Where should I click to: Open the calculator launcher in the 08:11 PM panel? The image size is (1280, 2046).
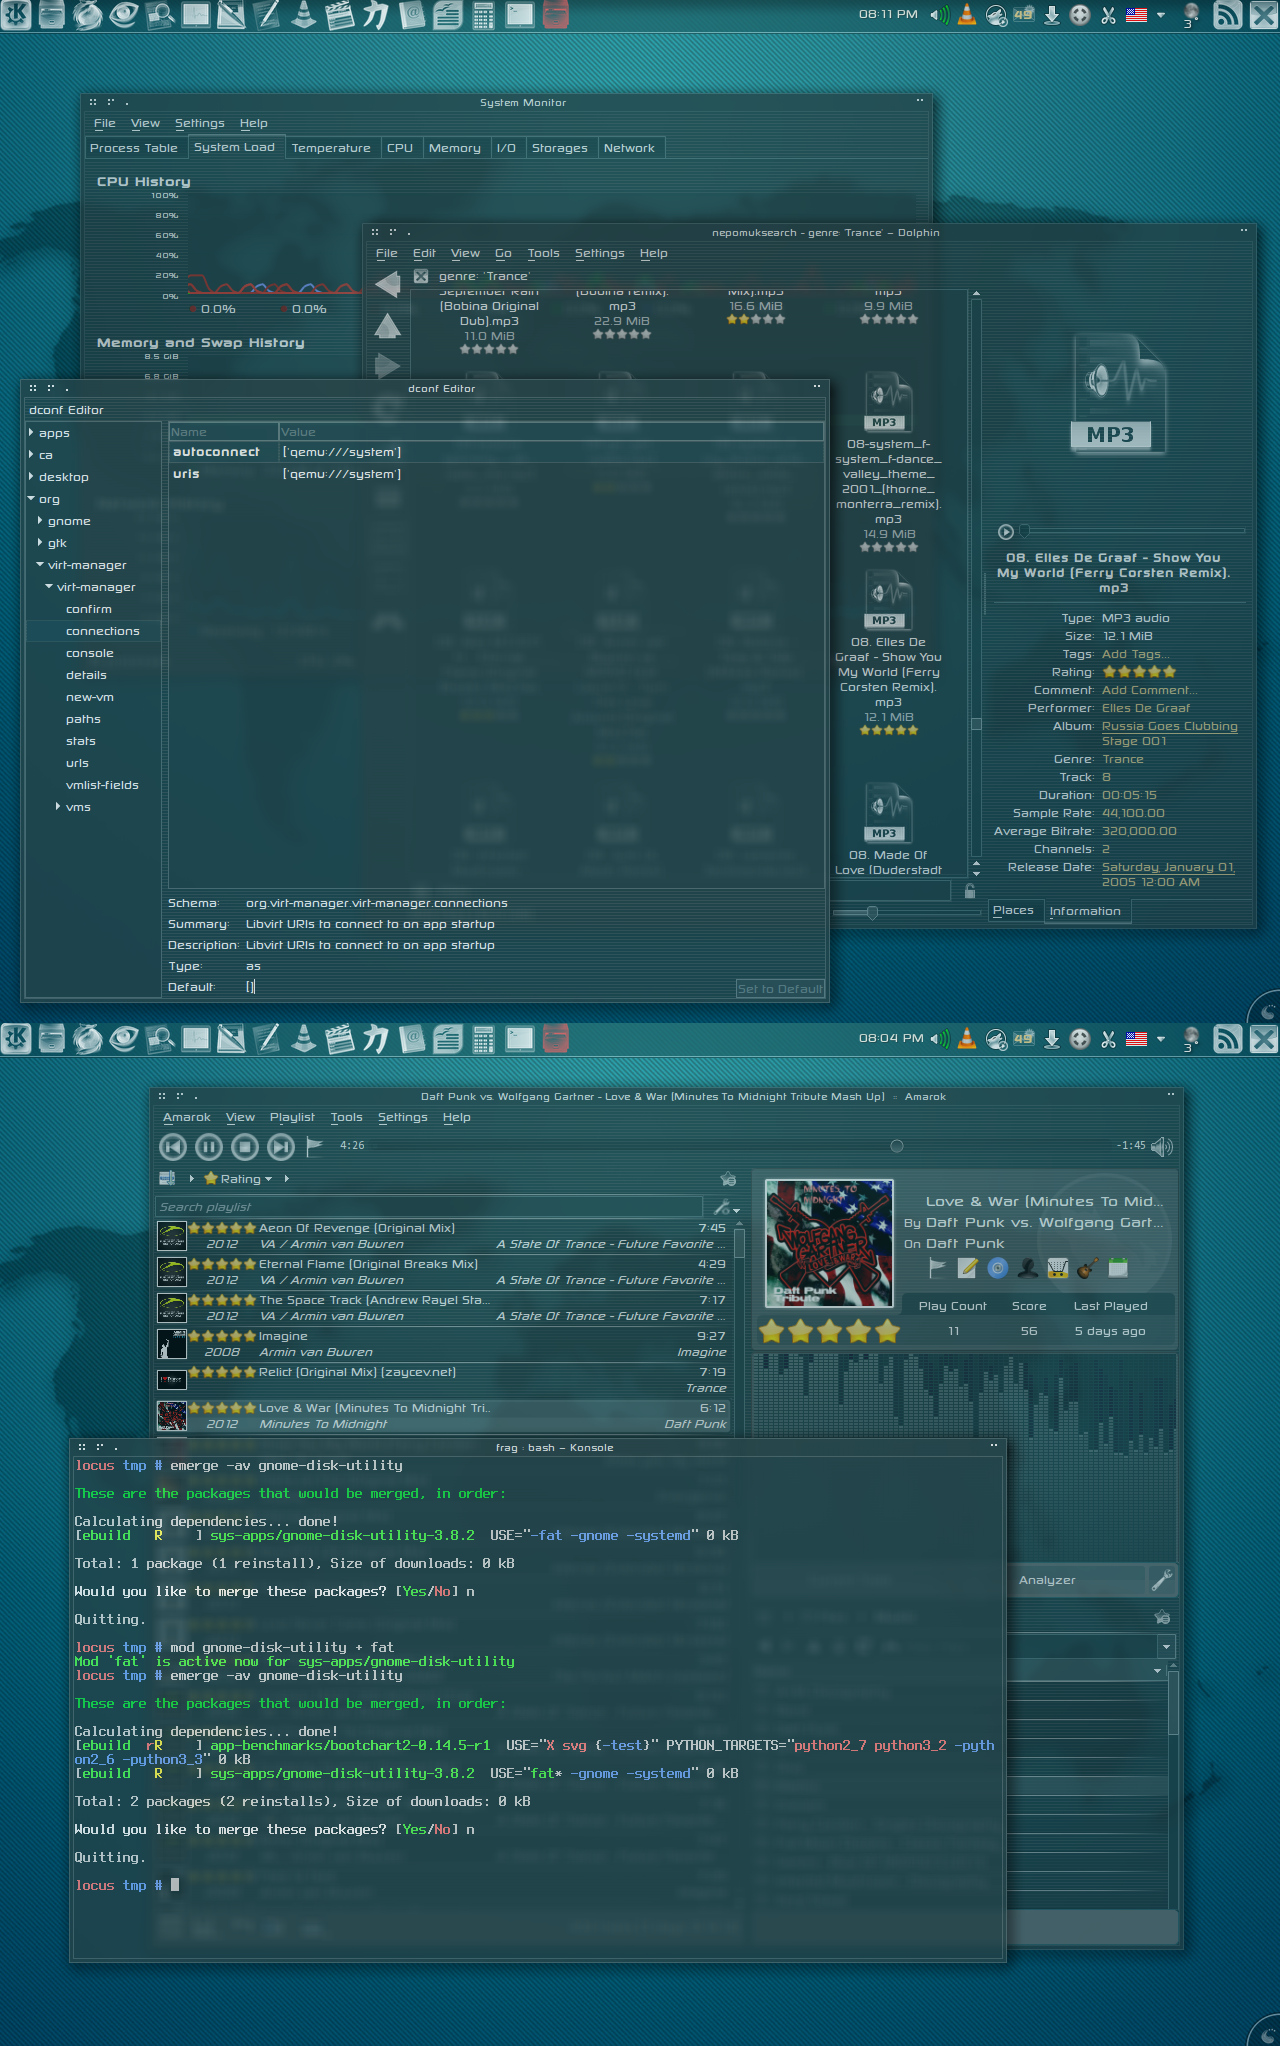point(483,15)
